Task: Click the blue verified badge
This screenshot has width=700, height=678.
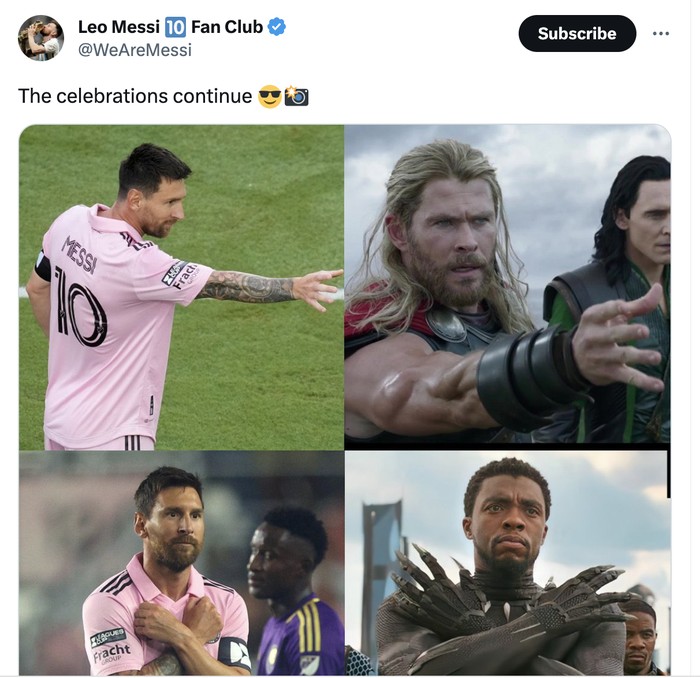Action: (x=277, y=27)
